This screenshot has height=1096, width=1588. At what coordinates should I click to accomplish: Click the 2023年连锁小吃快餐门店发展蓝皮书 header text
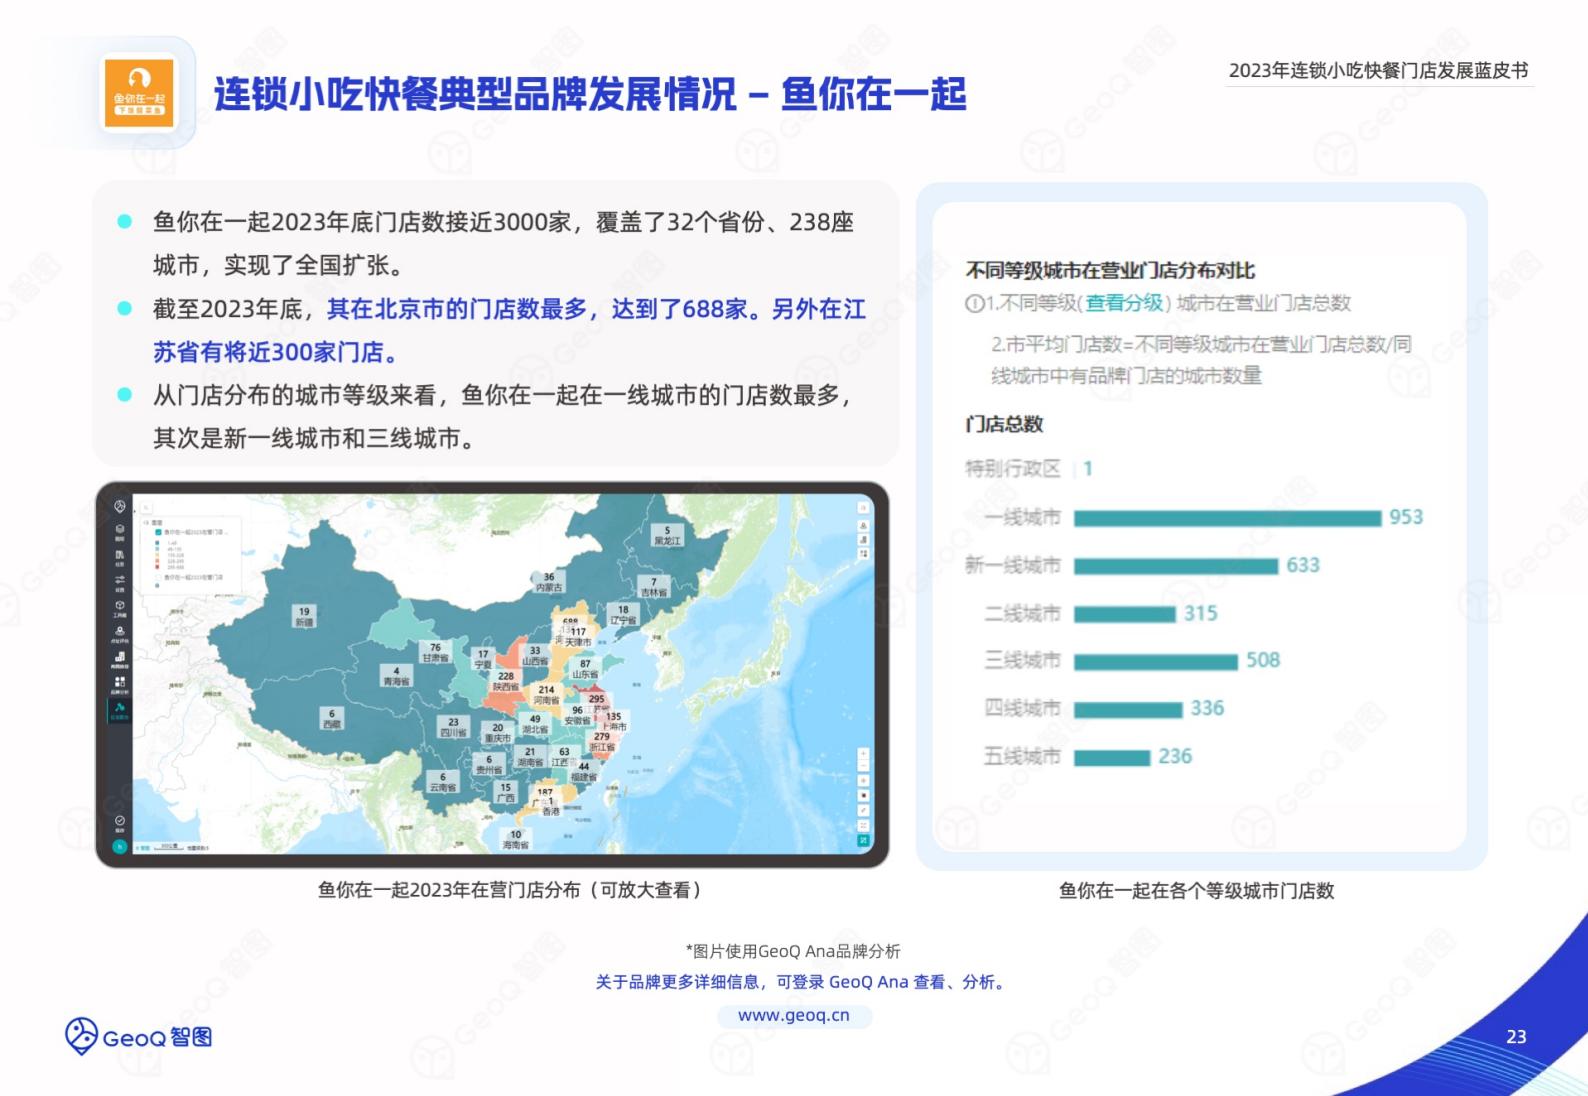(1378, 71)
